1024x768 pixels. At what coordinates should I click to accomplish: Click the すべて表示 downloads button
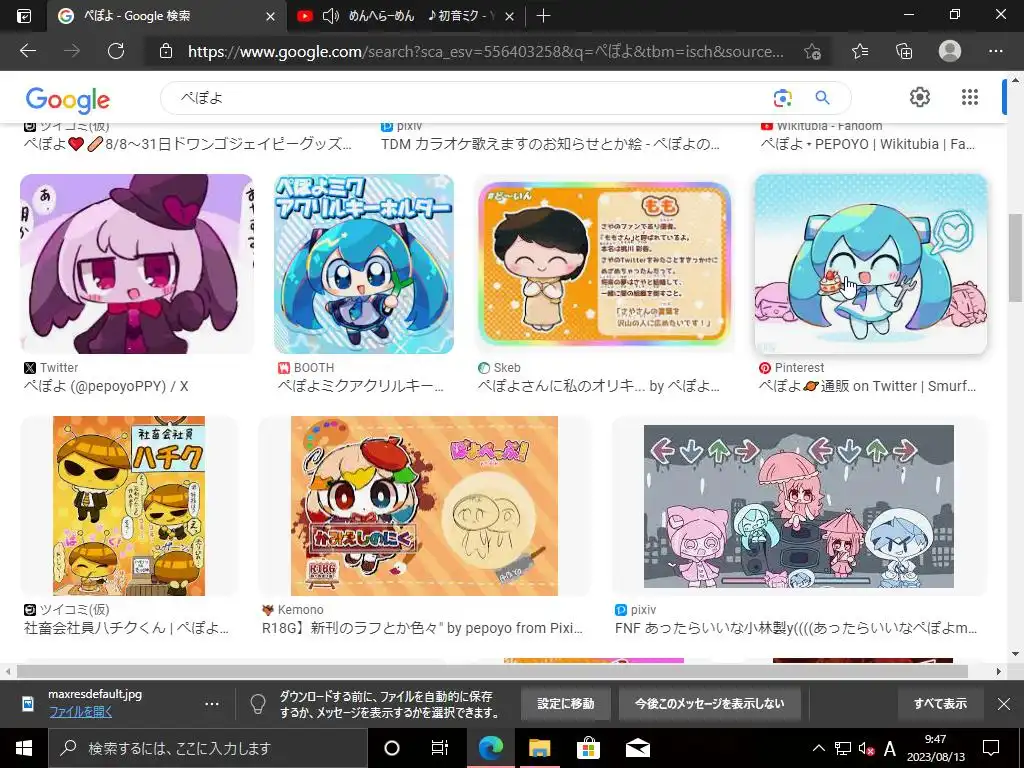click(940, 703)
